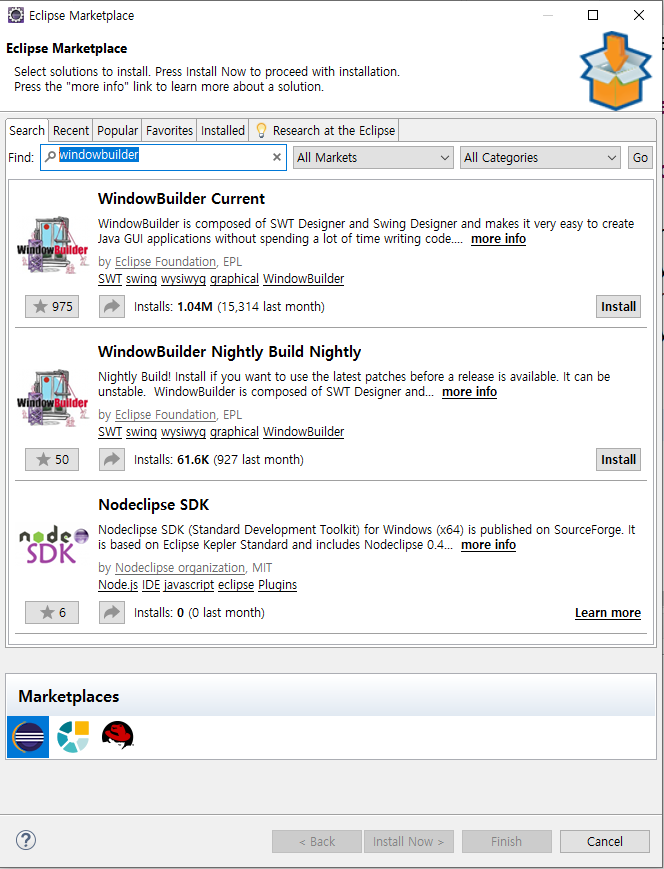The image size is (664, 869).
Task: Click the Cancel button
Action: point(605,841)
